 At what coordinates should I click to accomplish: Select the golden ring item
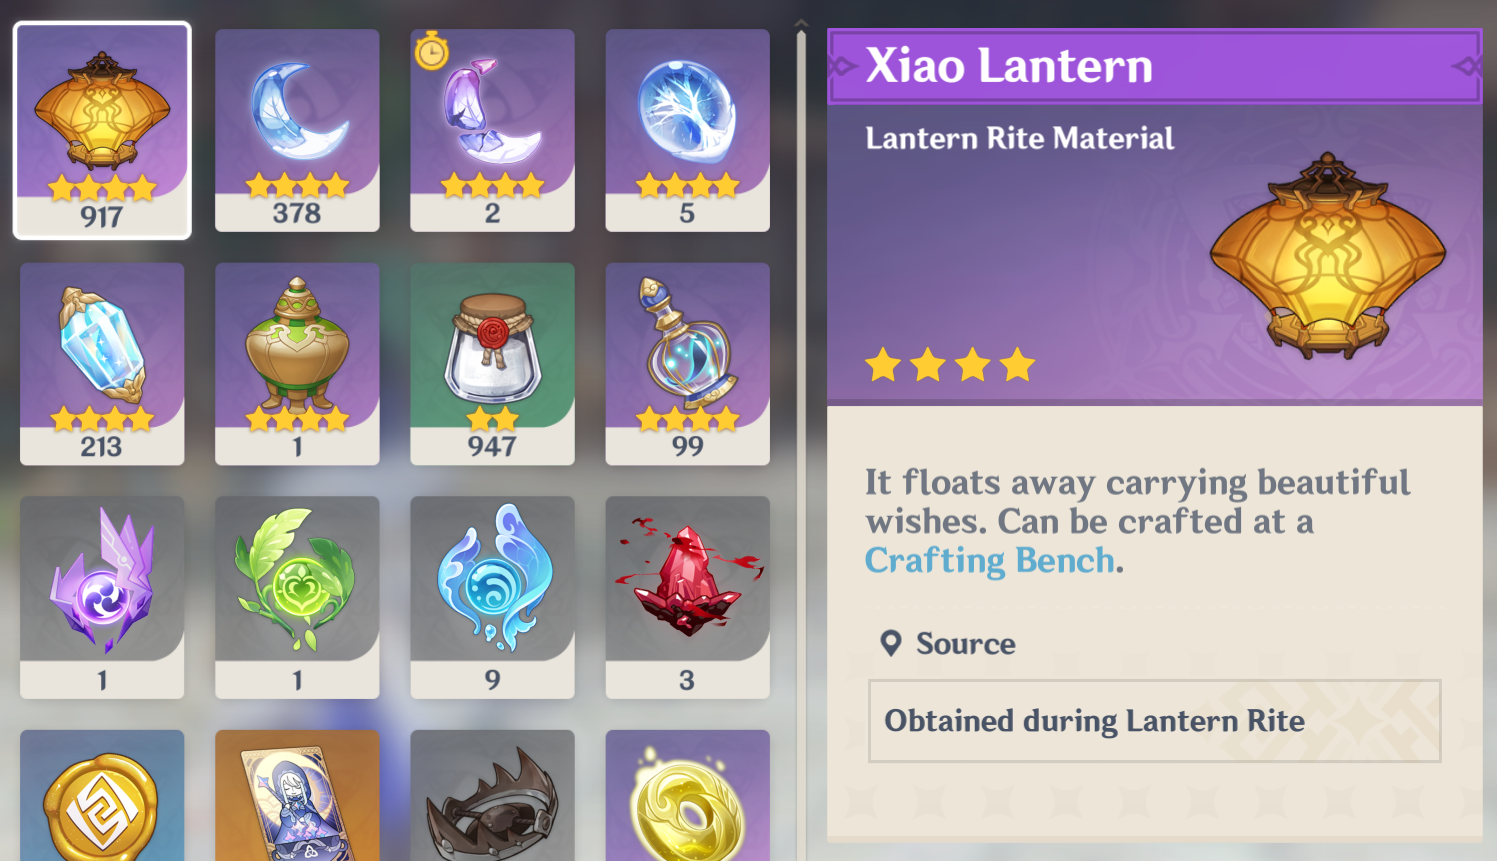coord(687,795)
